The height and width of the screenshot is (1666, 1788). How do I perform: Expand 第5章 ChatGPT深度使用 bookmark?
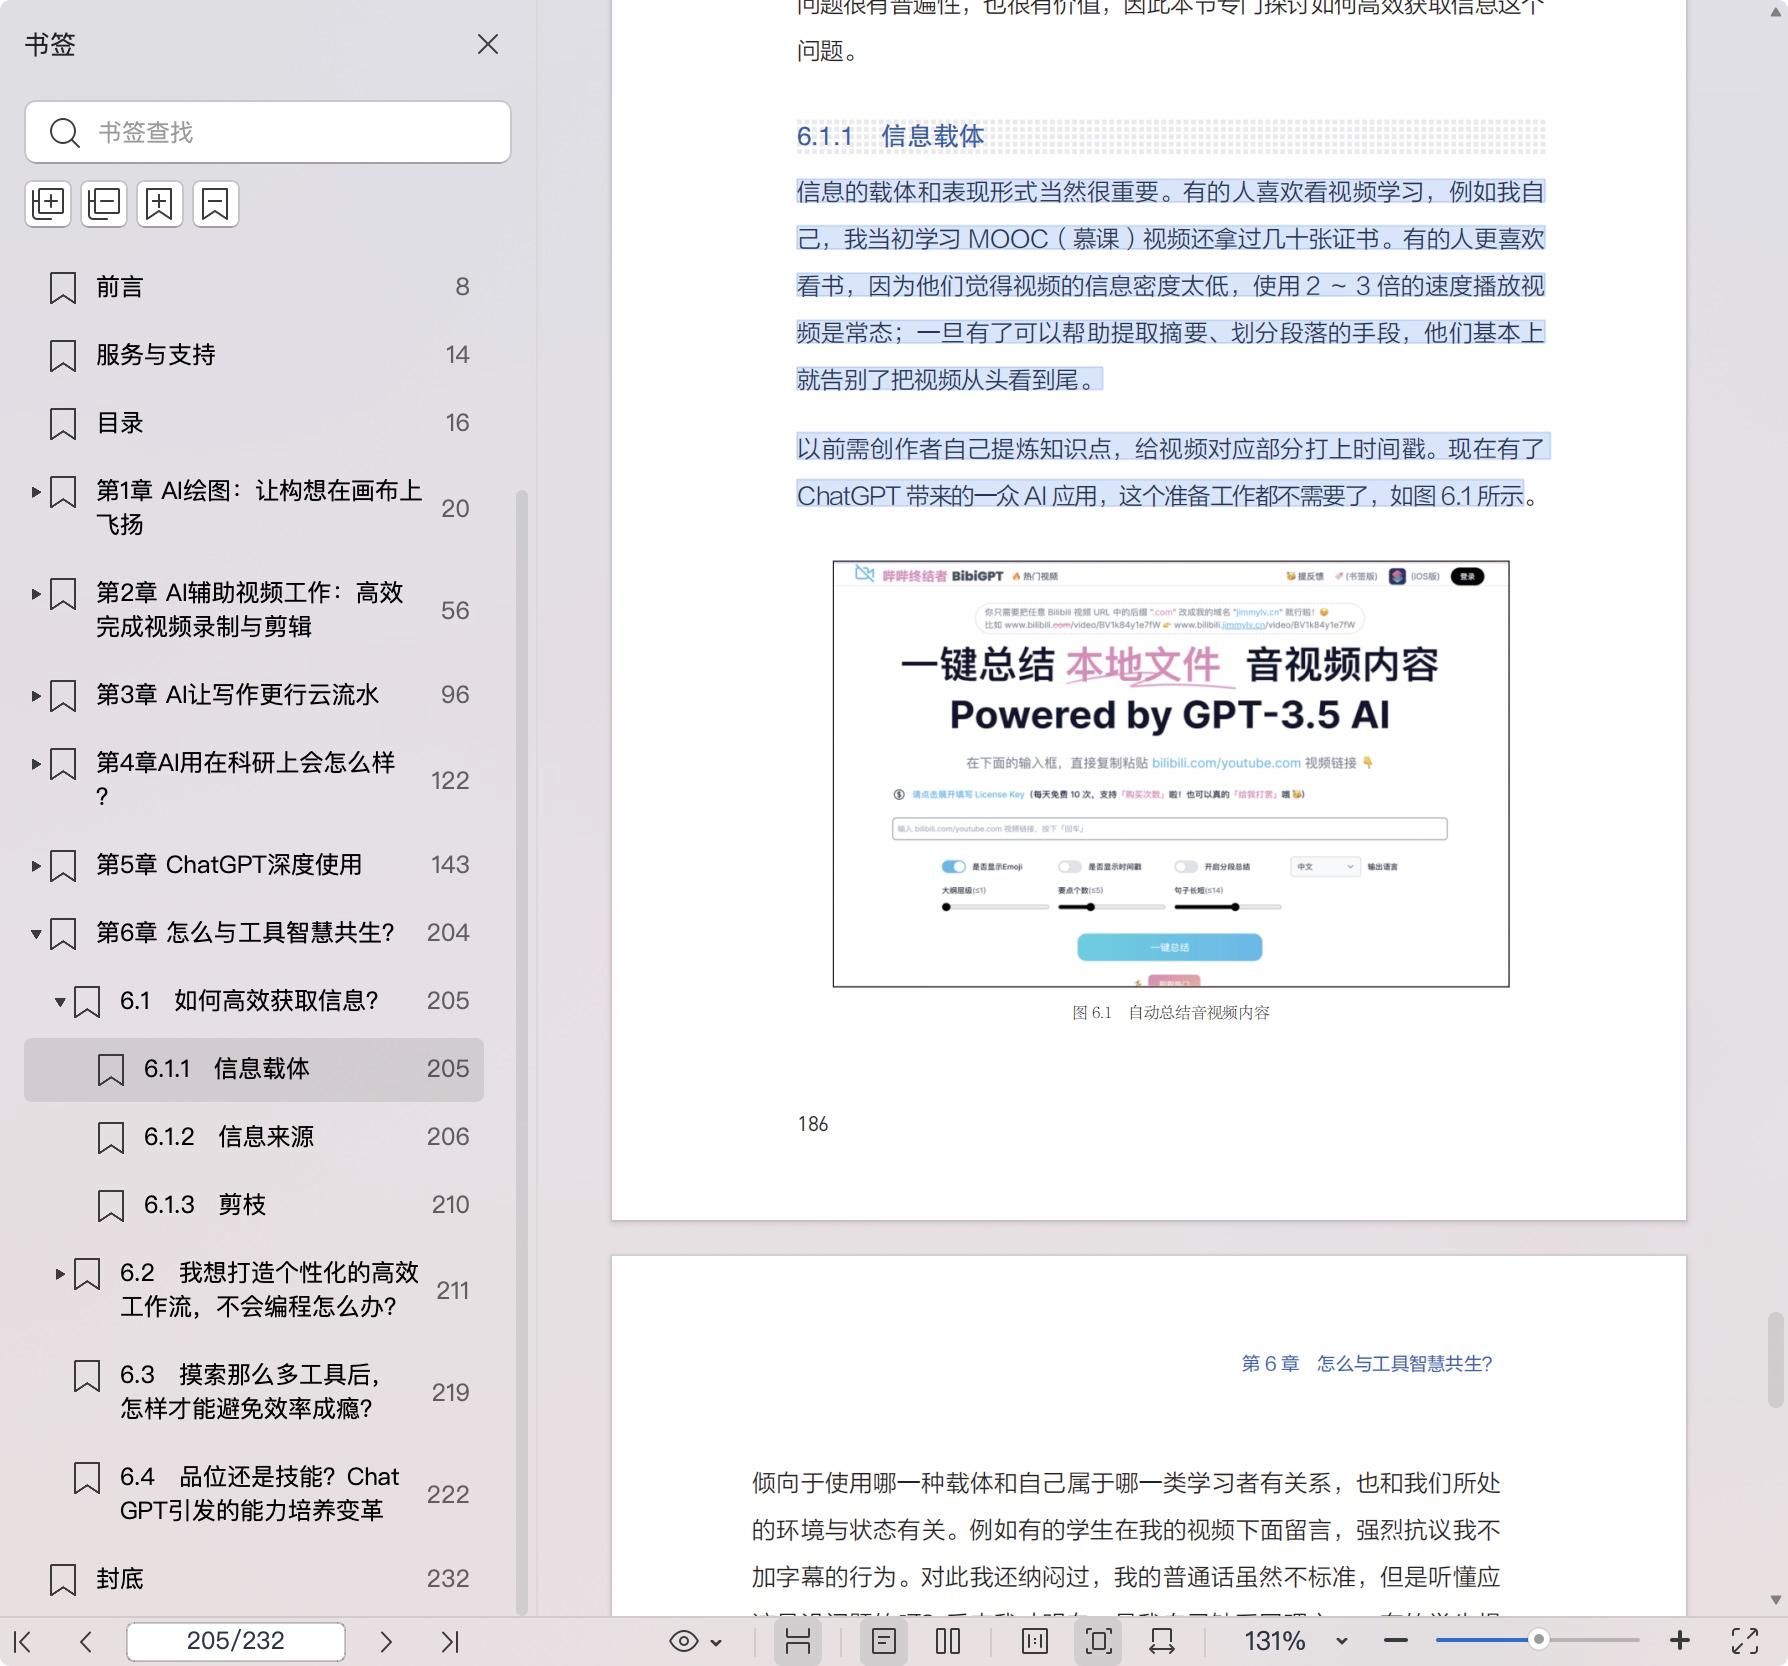tap(36, 866)
